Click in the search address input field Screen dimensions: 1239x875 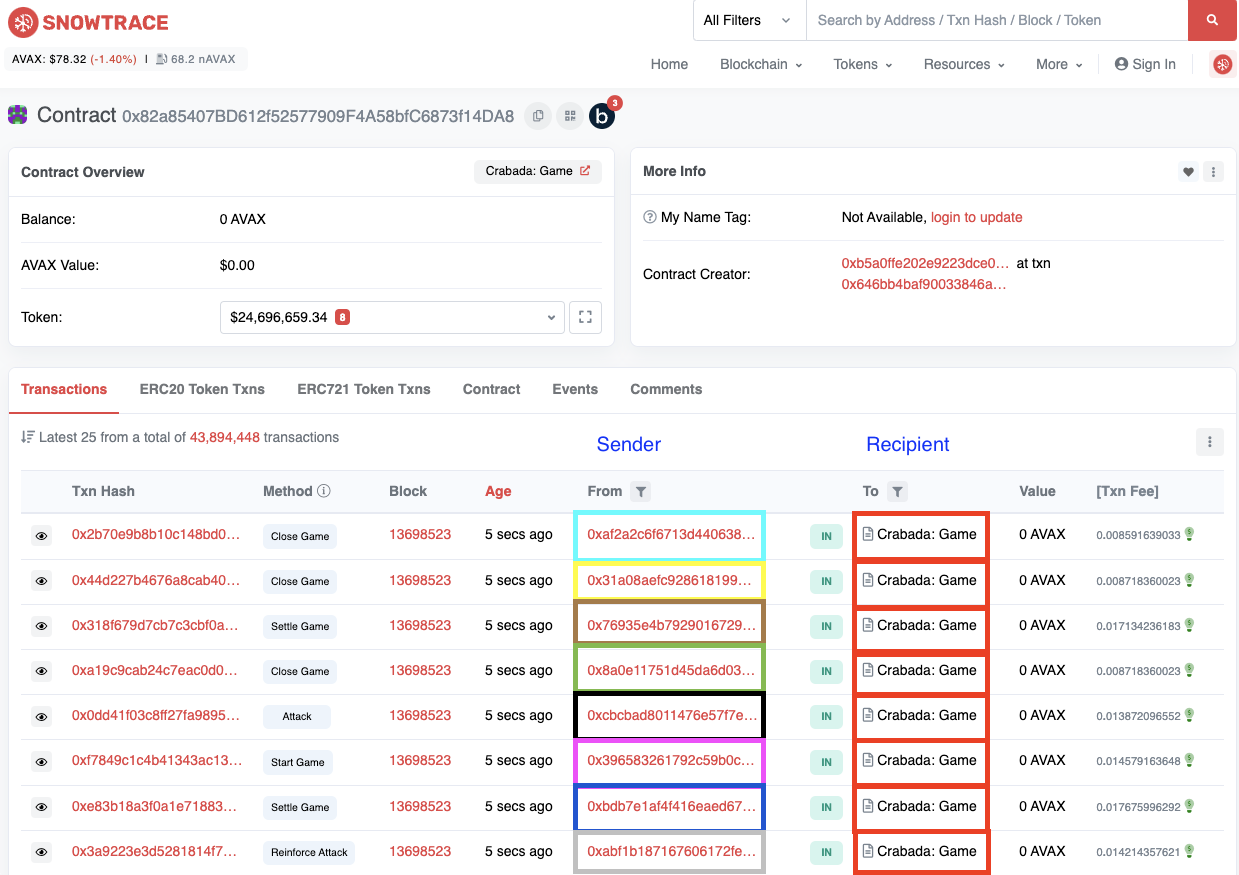[997, 20]
